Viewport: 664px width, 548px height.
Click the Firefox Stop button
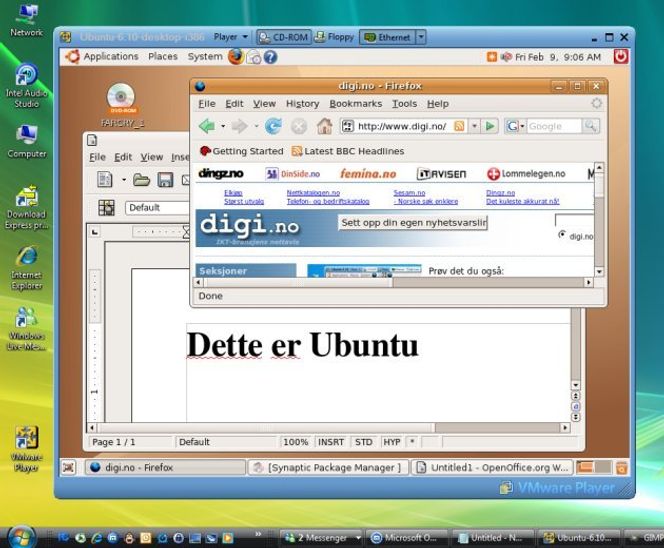coord(299,126)
